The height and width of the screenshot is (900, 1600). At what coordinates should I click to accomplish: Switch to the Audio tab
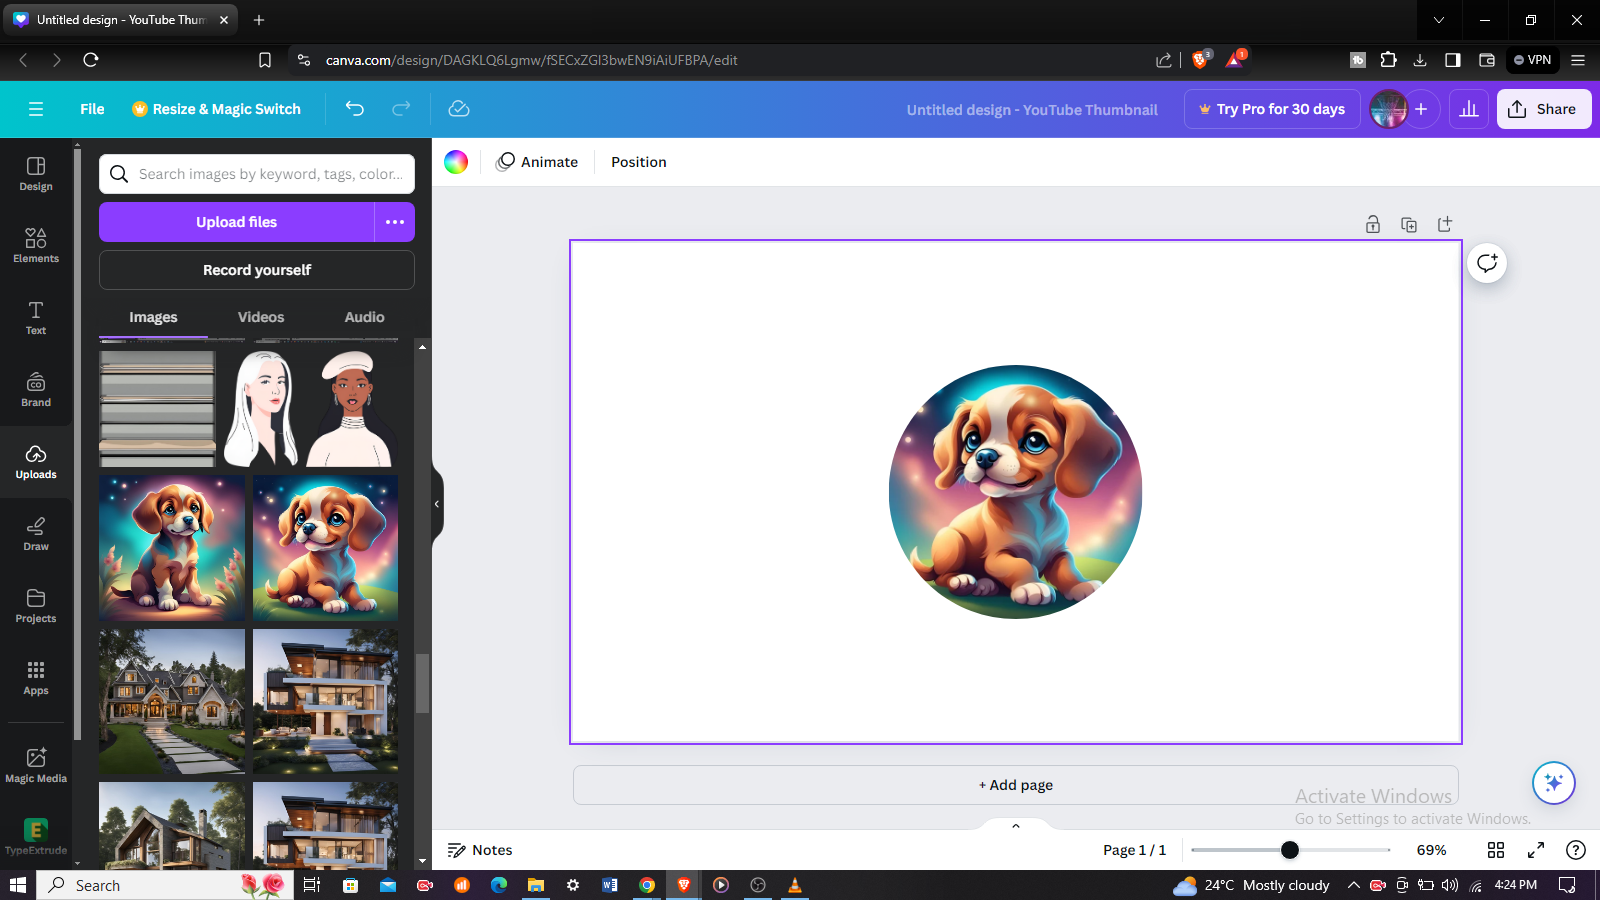tap(364, 317)
